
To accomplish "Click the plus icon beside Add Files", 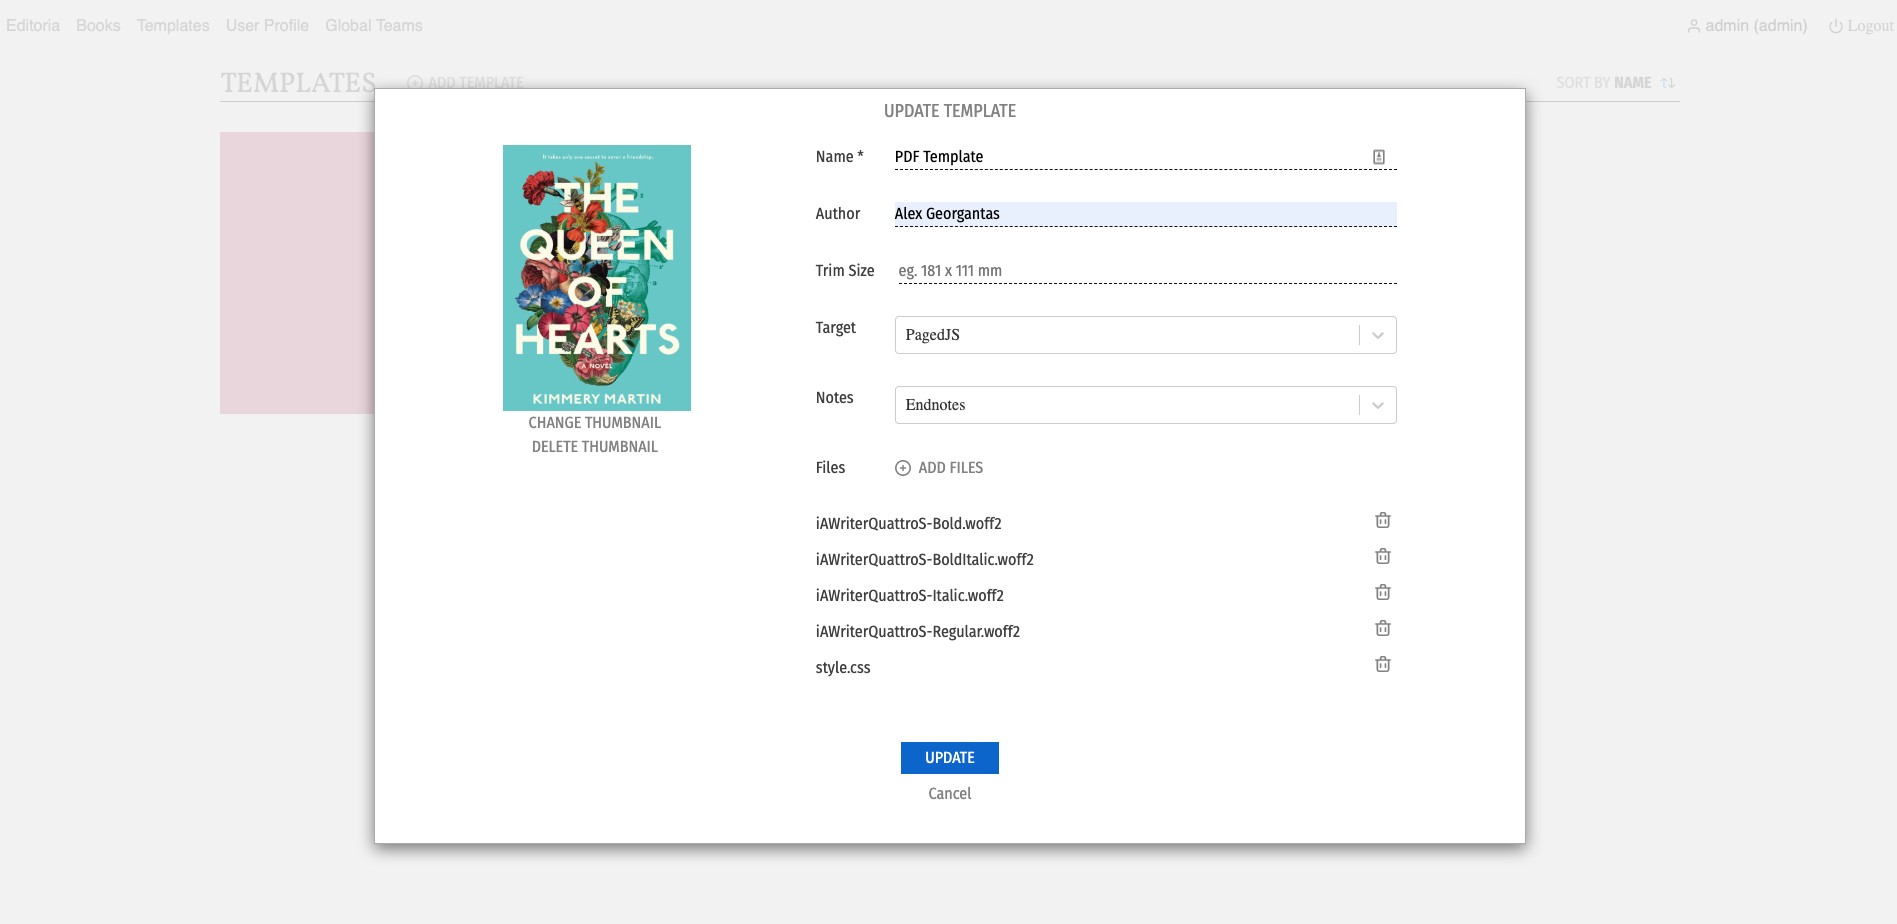I will pos(903,468).
